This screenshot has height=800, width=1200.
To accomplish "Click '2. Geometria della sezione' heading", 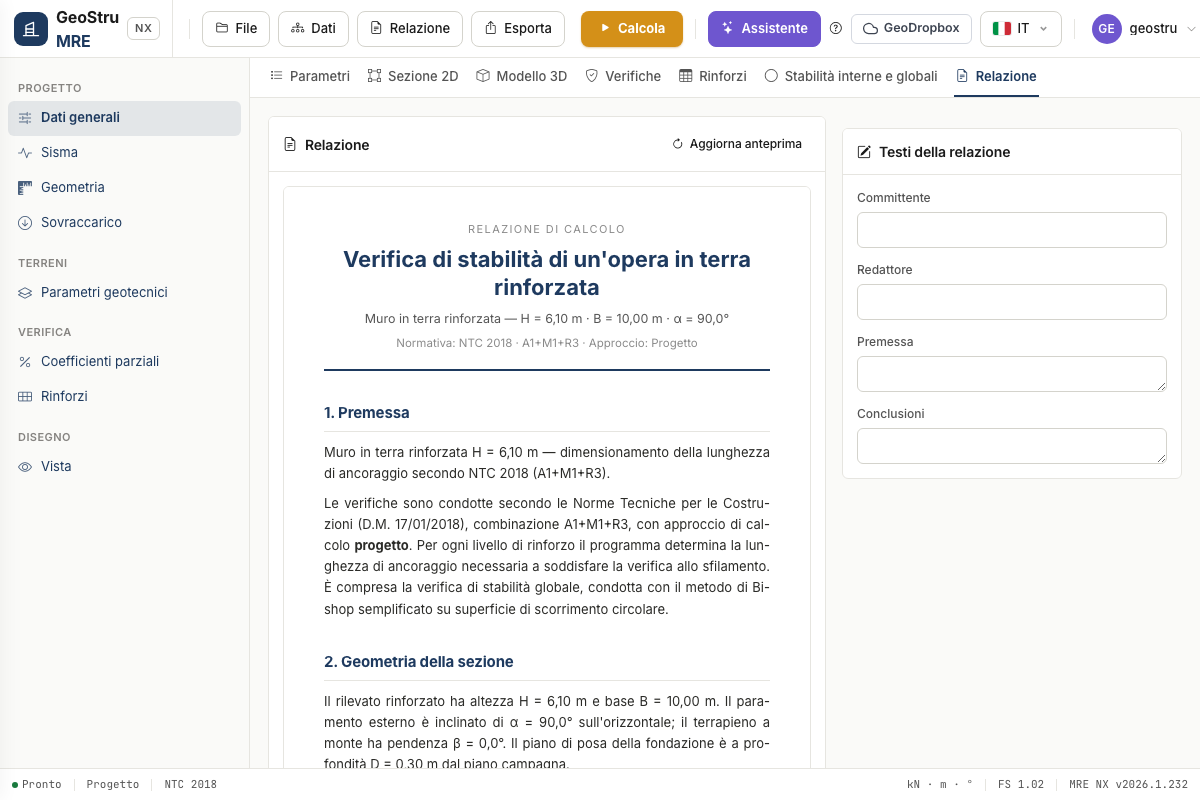I will click(419, 662).
